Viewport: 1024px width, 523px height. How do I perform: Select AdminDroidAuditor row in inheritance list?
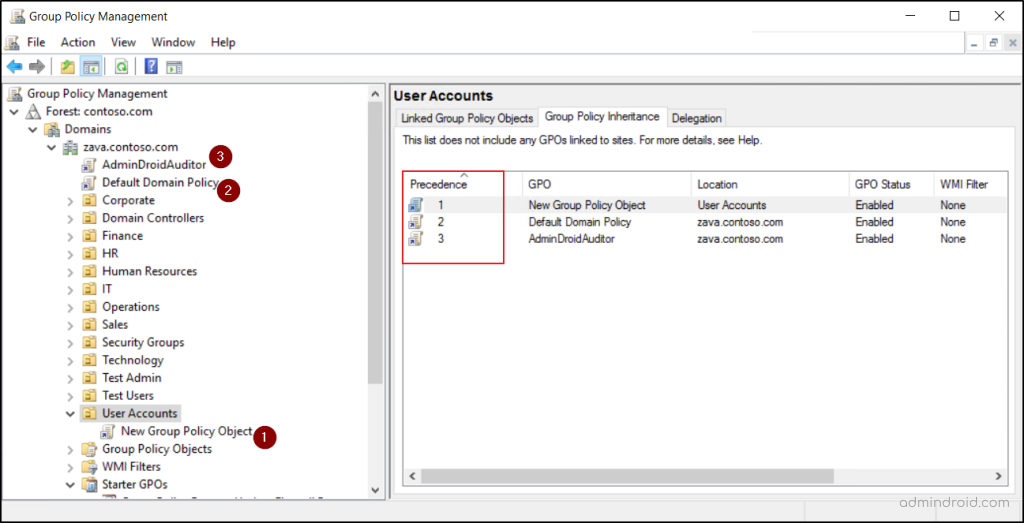coord(704,239)
